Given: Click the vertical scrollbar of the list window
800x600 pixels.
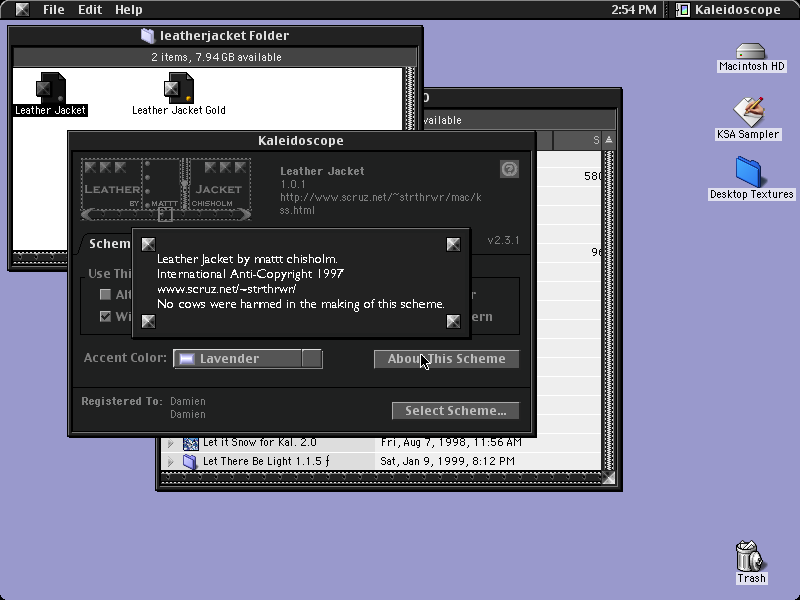Looking at the screenshot, I should [x=608, y=310].
